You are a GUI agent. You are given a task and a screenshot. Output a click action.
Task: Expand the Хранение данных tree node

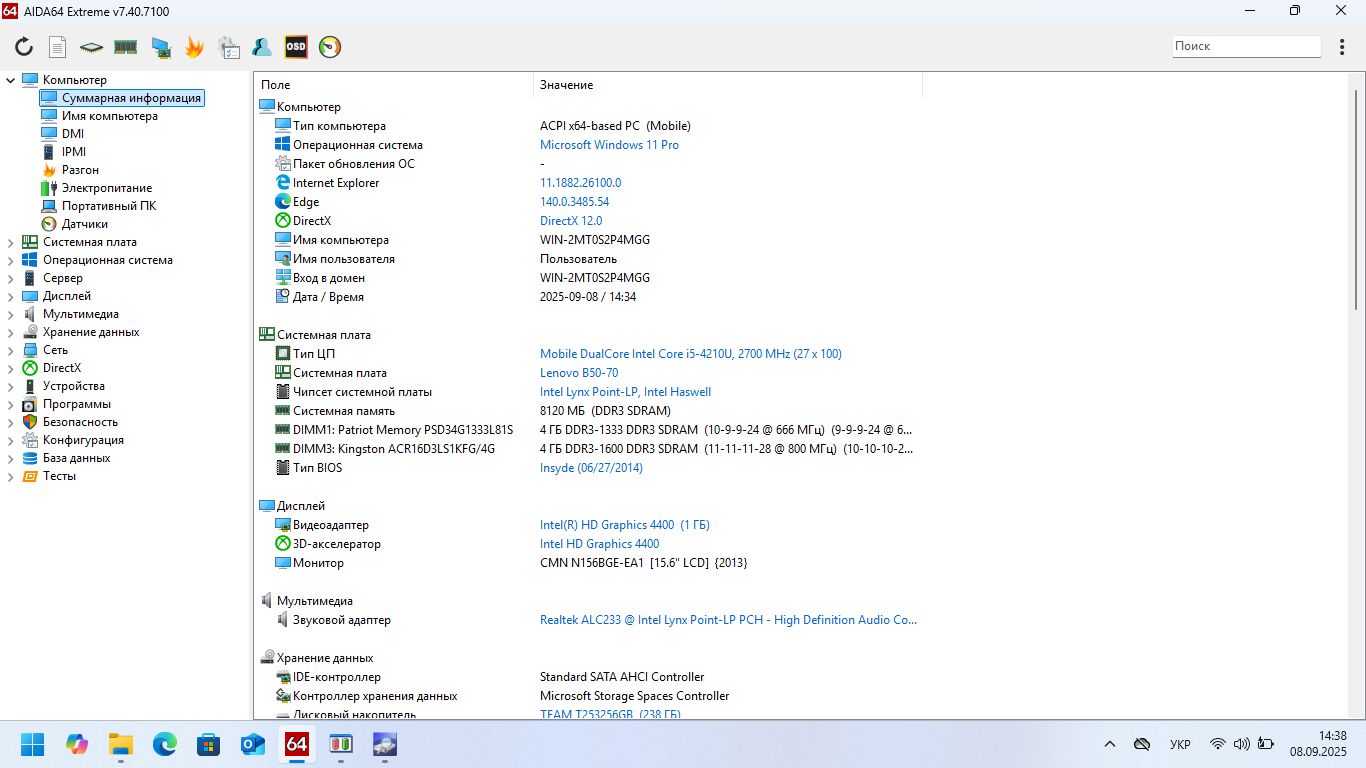(11, 332)
